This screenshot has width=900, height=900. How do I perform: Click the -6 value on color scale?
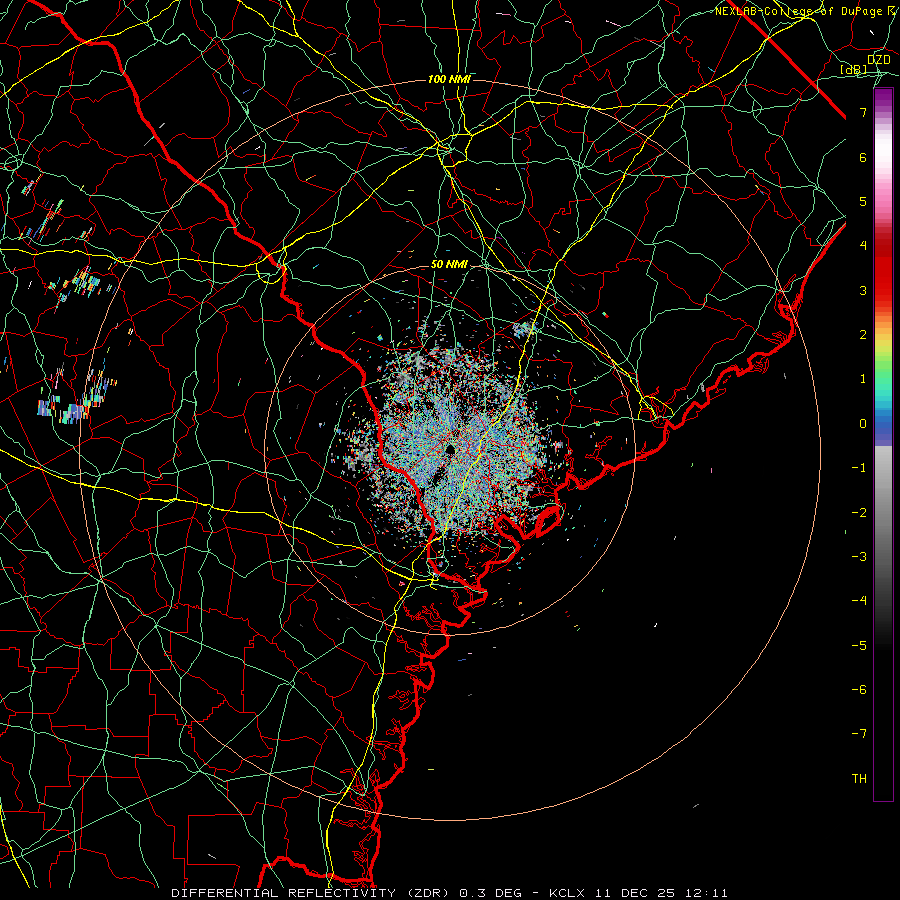click(x=859, y=690)
